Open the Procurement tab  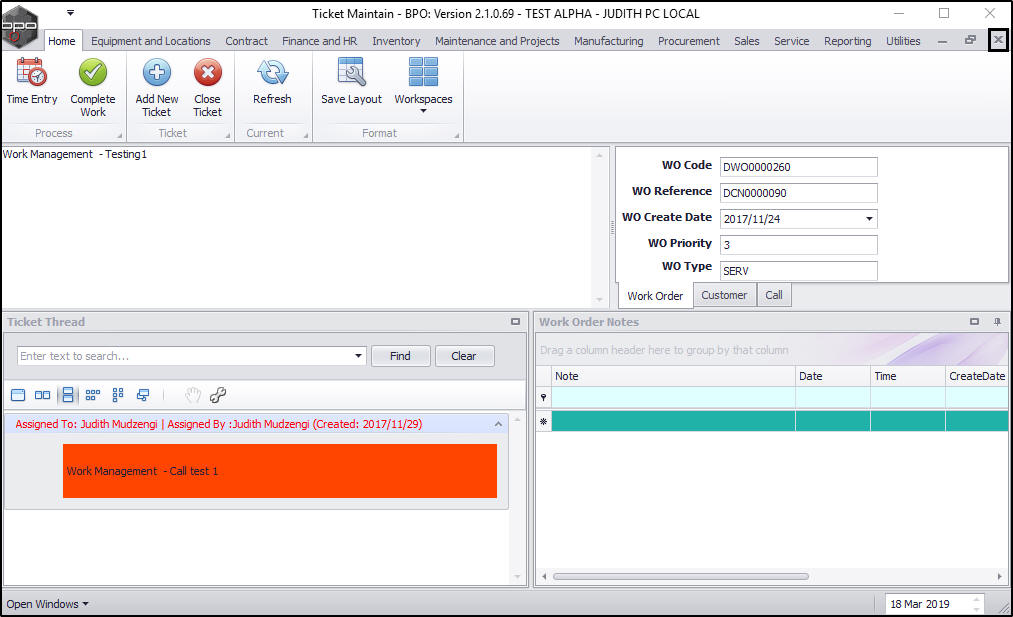click(x=689, y=41)
